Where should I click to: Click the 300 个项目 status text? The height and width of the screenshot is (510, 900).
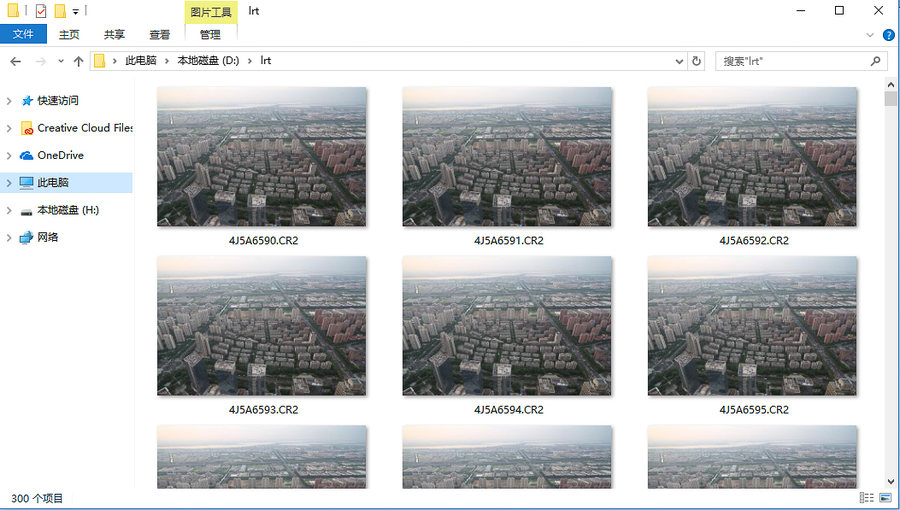[37, 498]
